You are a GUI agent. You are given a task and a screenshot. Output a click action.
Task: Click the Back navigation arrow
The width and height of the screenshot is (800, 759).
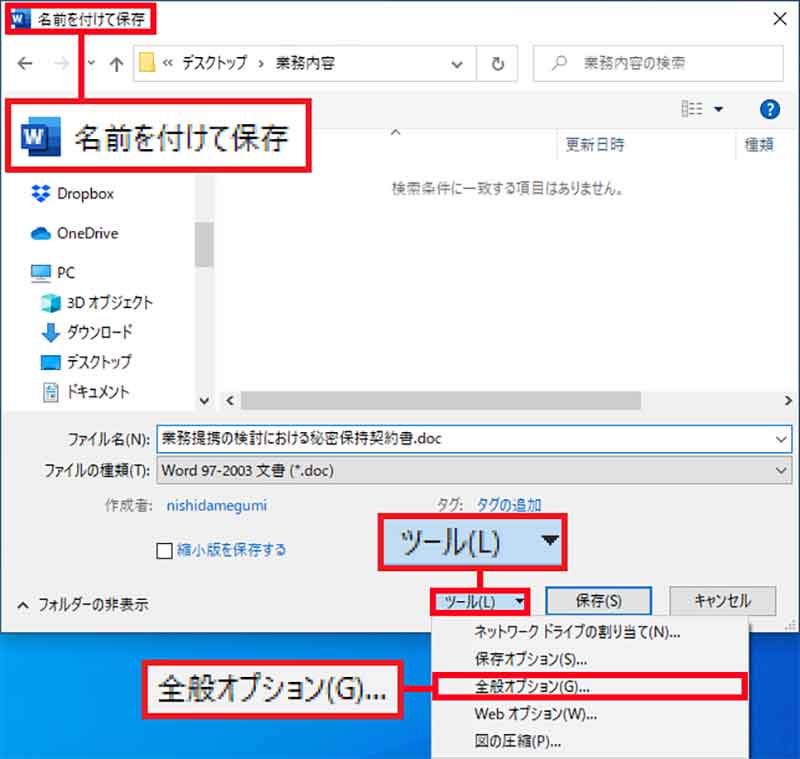coord(24,63)
